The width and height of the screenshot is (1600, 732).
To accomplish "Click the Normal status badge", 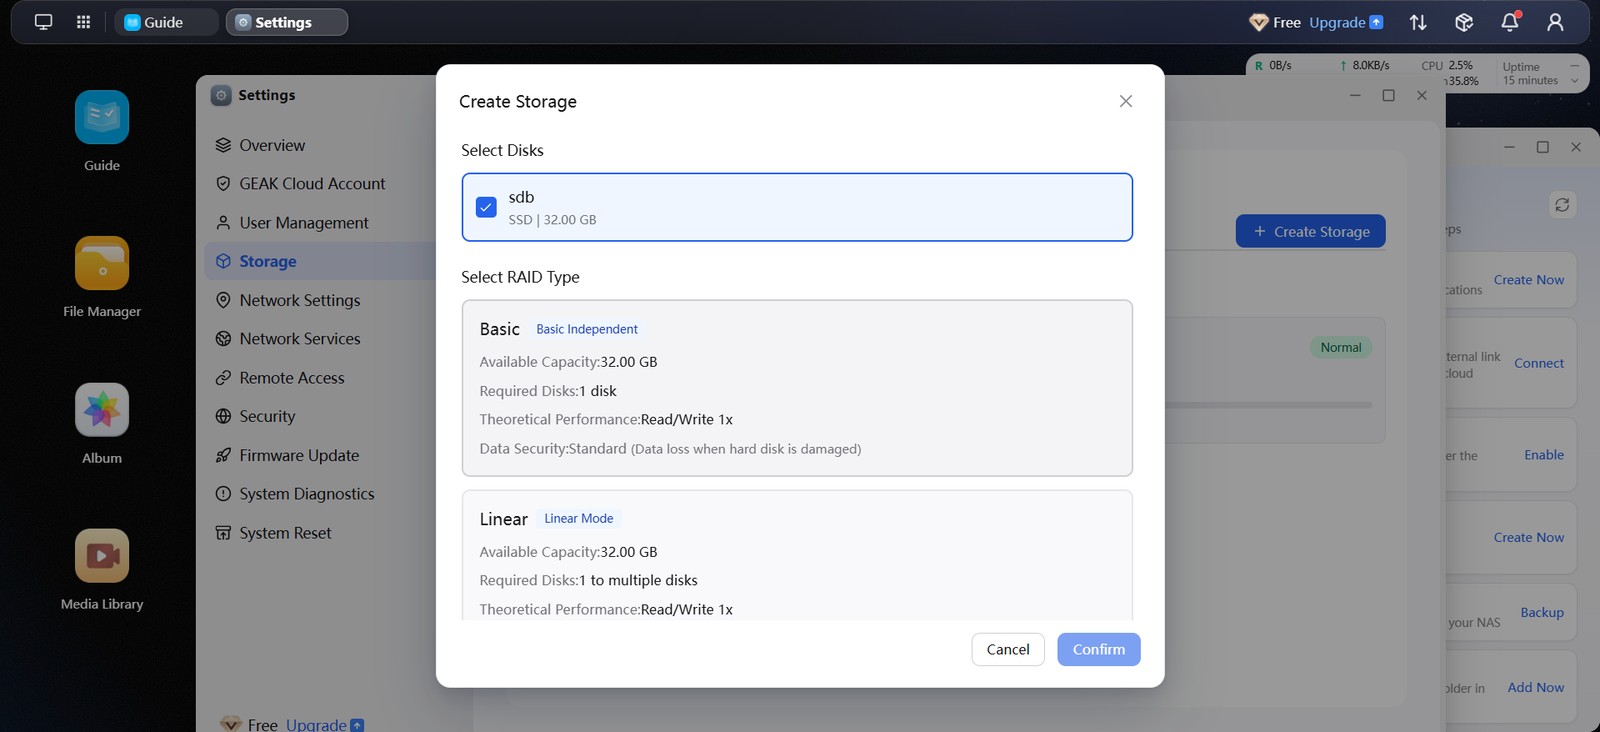I will coord(1341,347).
